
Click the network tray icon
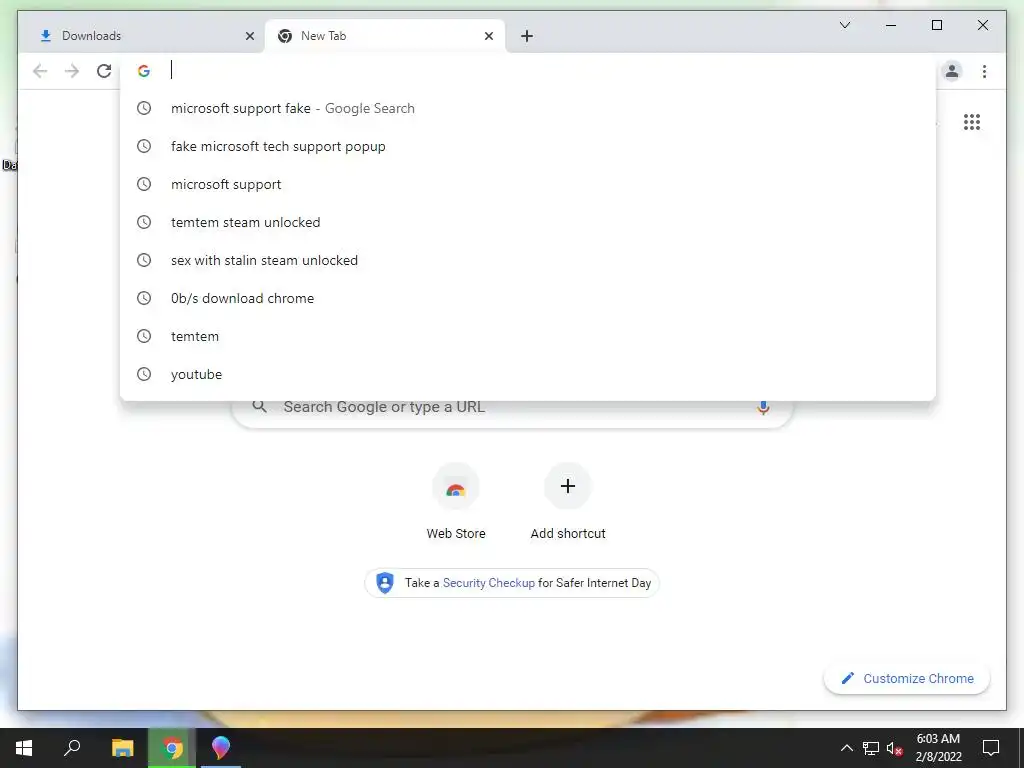pyautogui.click(x=871, y=748)
